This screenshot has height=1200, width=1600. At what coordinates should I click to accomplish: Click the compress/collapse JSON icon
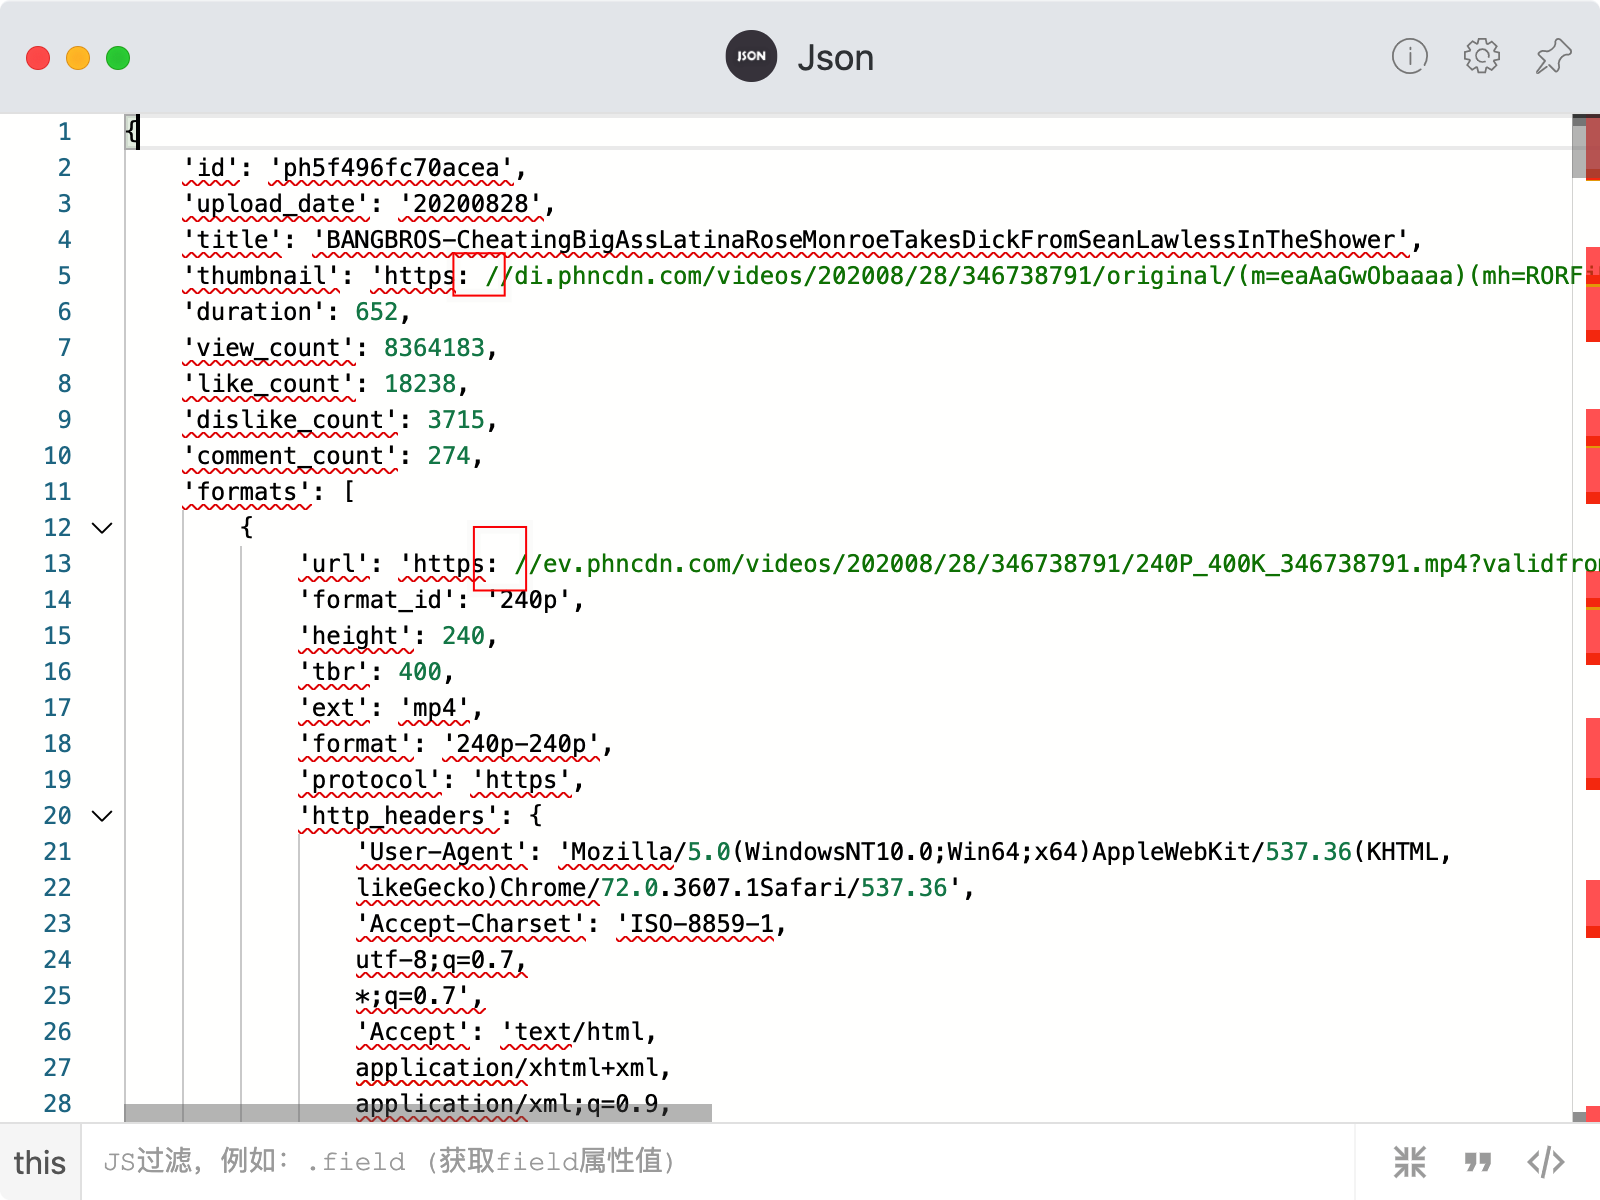(1410, 1162)
